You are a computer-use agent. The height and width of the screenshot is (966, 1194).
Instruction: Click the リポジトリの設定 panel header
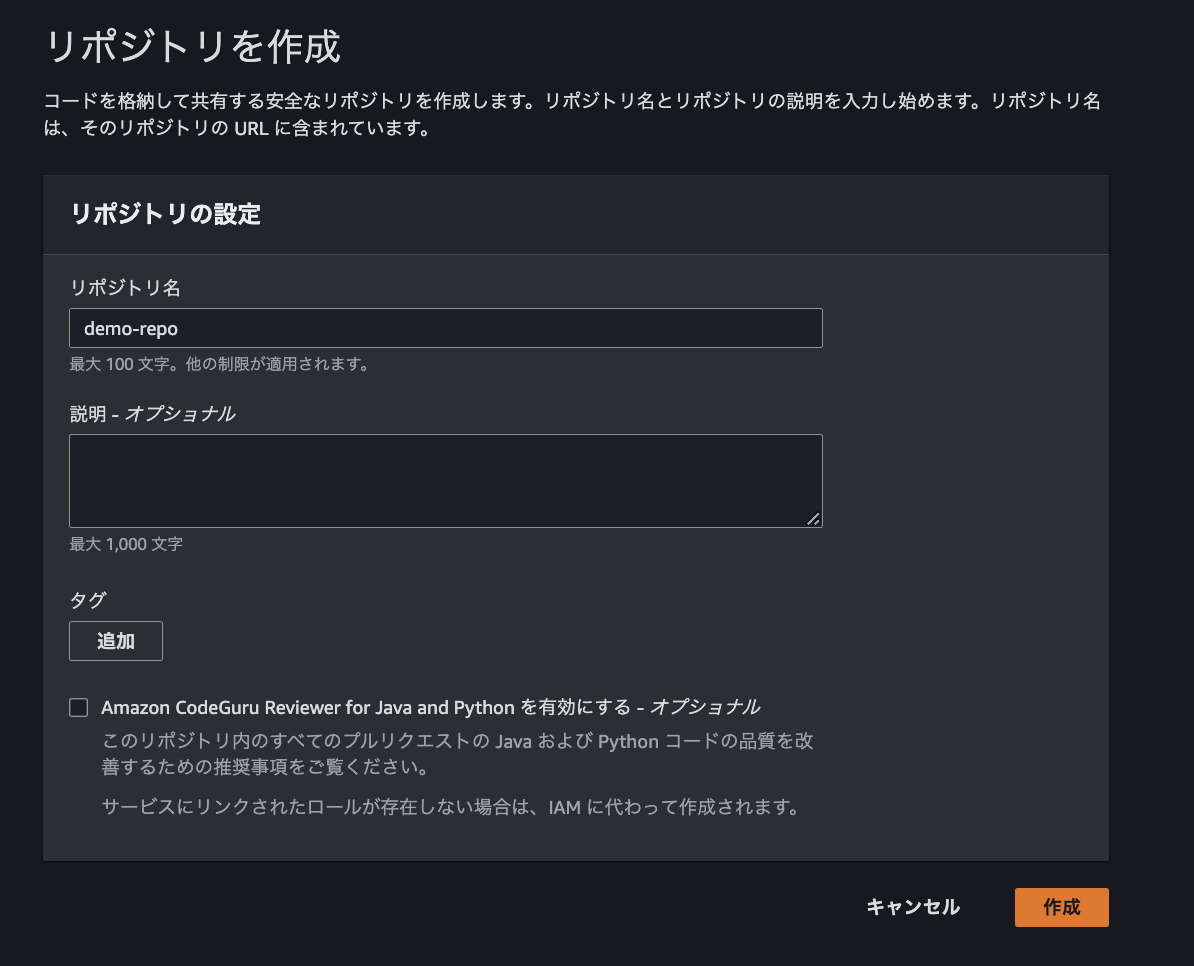[x=166, y=214]
